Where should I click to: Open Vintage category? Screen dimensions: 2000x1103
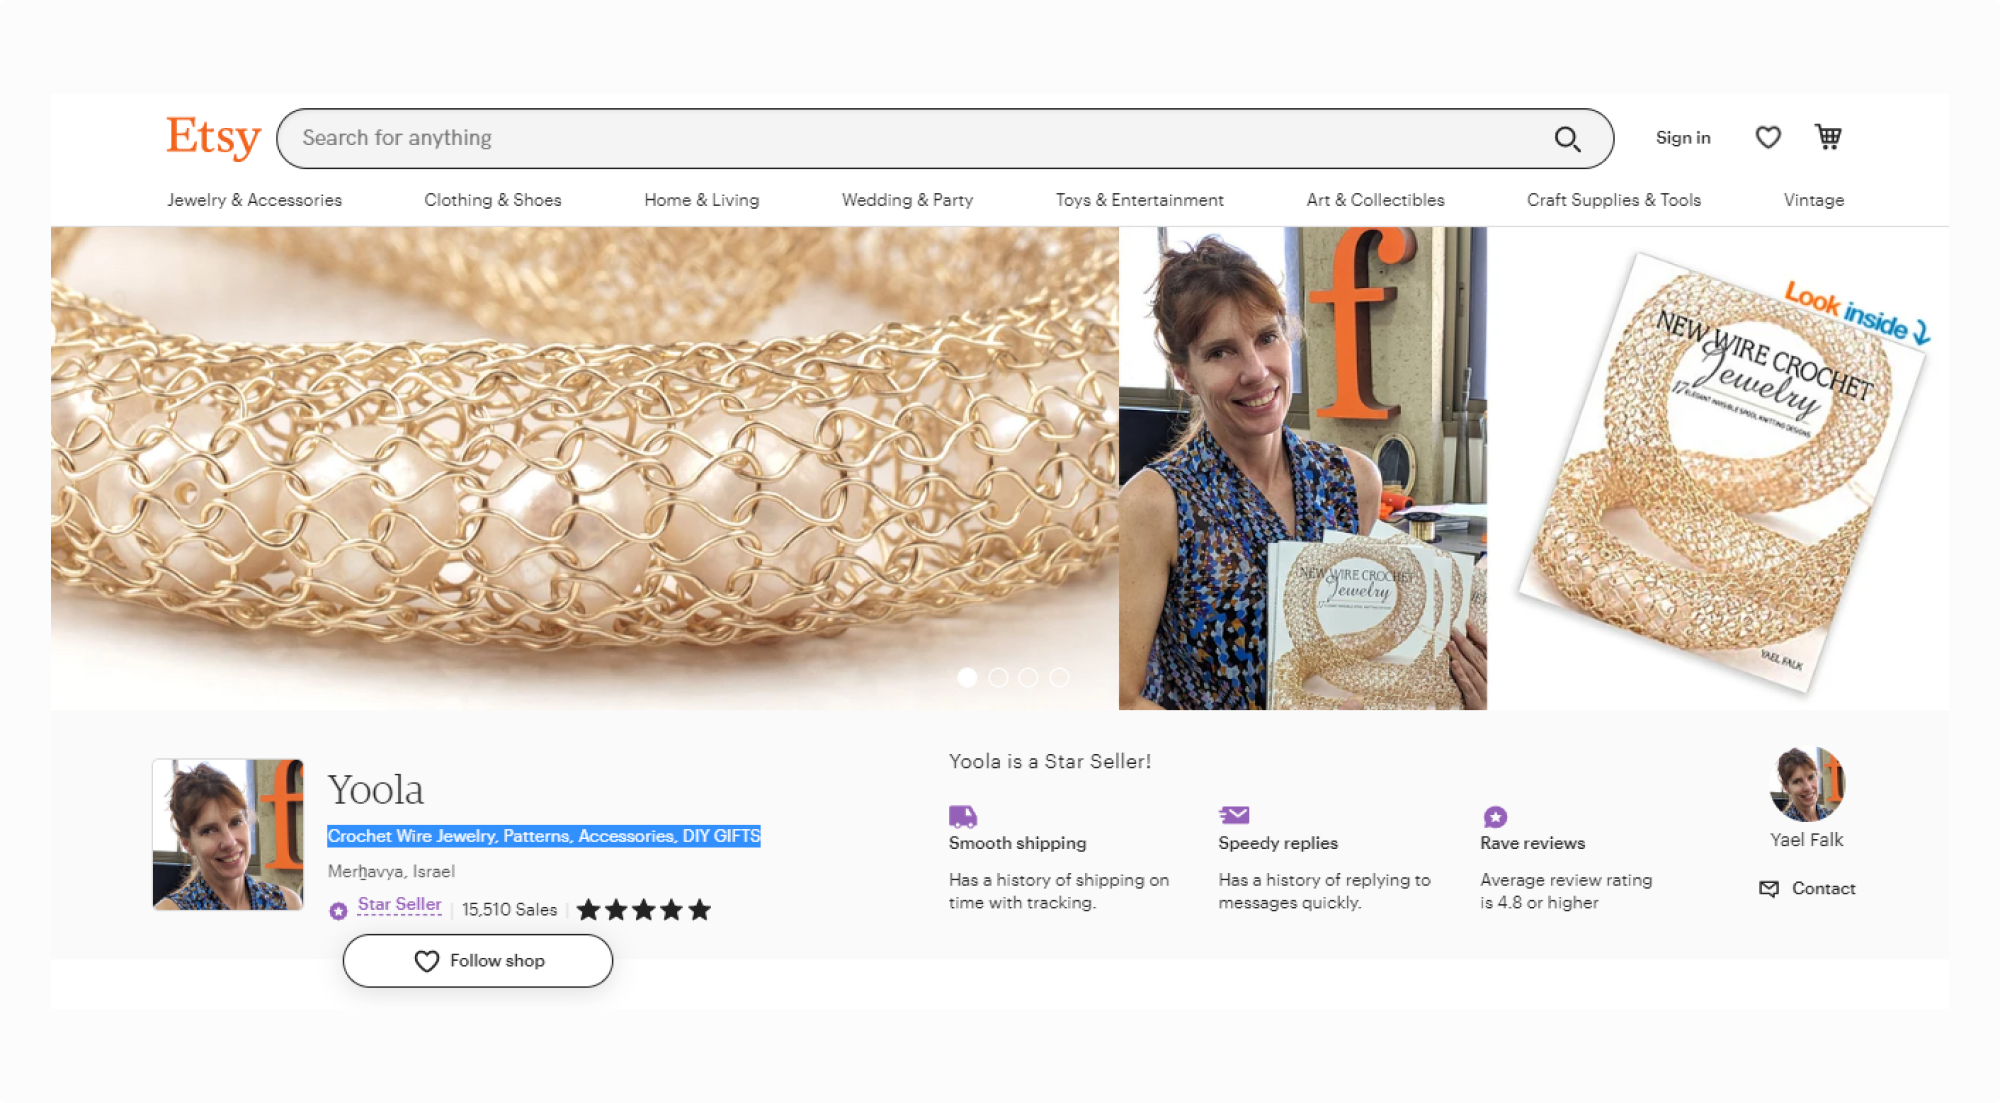tap(1813, 200)
